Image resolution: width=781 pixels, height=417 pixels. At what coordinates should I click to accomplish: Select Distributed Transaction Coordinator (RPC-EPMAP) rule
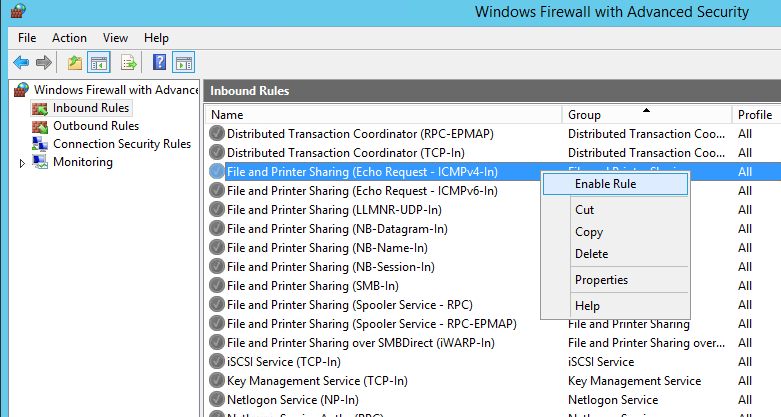click(x=360, y=134)
